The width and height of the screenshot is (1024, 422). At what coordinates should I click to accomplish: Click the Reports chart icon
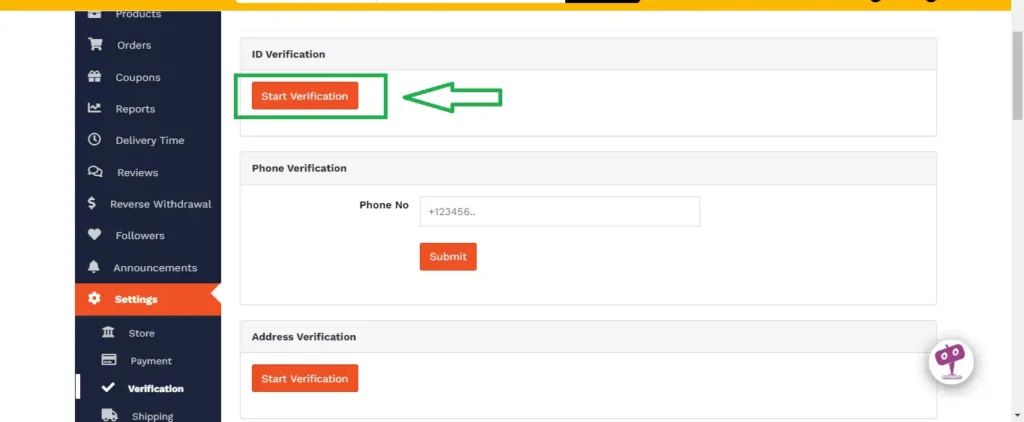pos(95,108)
